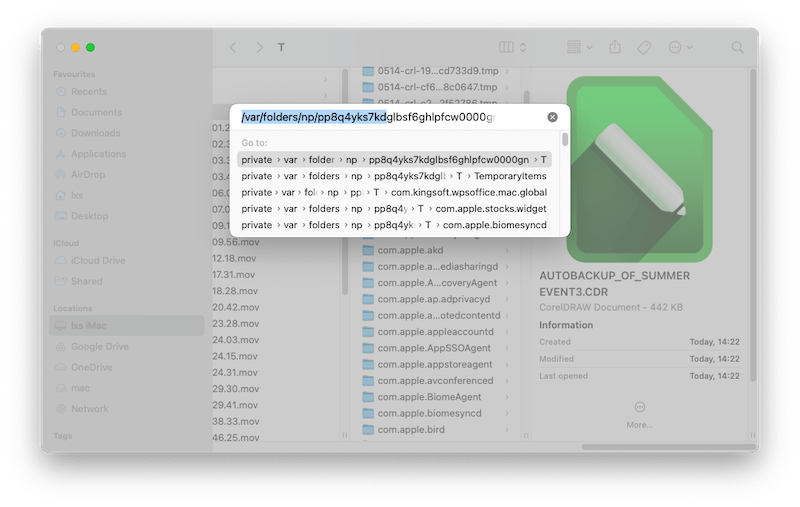Click the folder path input field
This screenshot has width=800, height=507.
pos(390,117)
